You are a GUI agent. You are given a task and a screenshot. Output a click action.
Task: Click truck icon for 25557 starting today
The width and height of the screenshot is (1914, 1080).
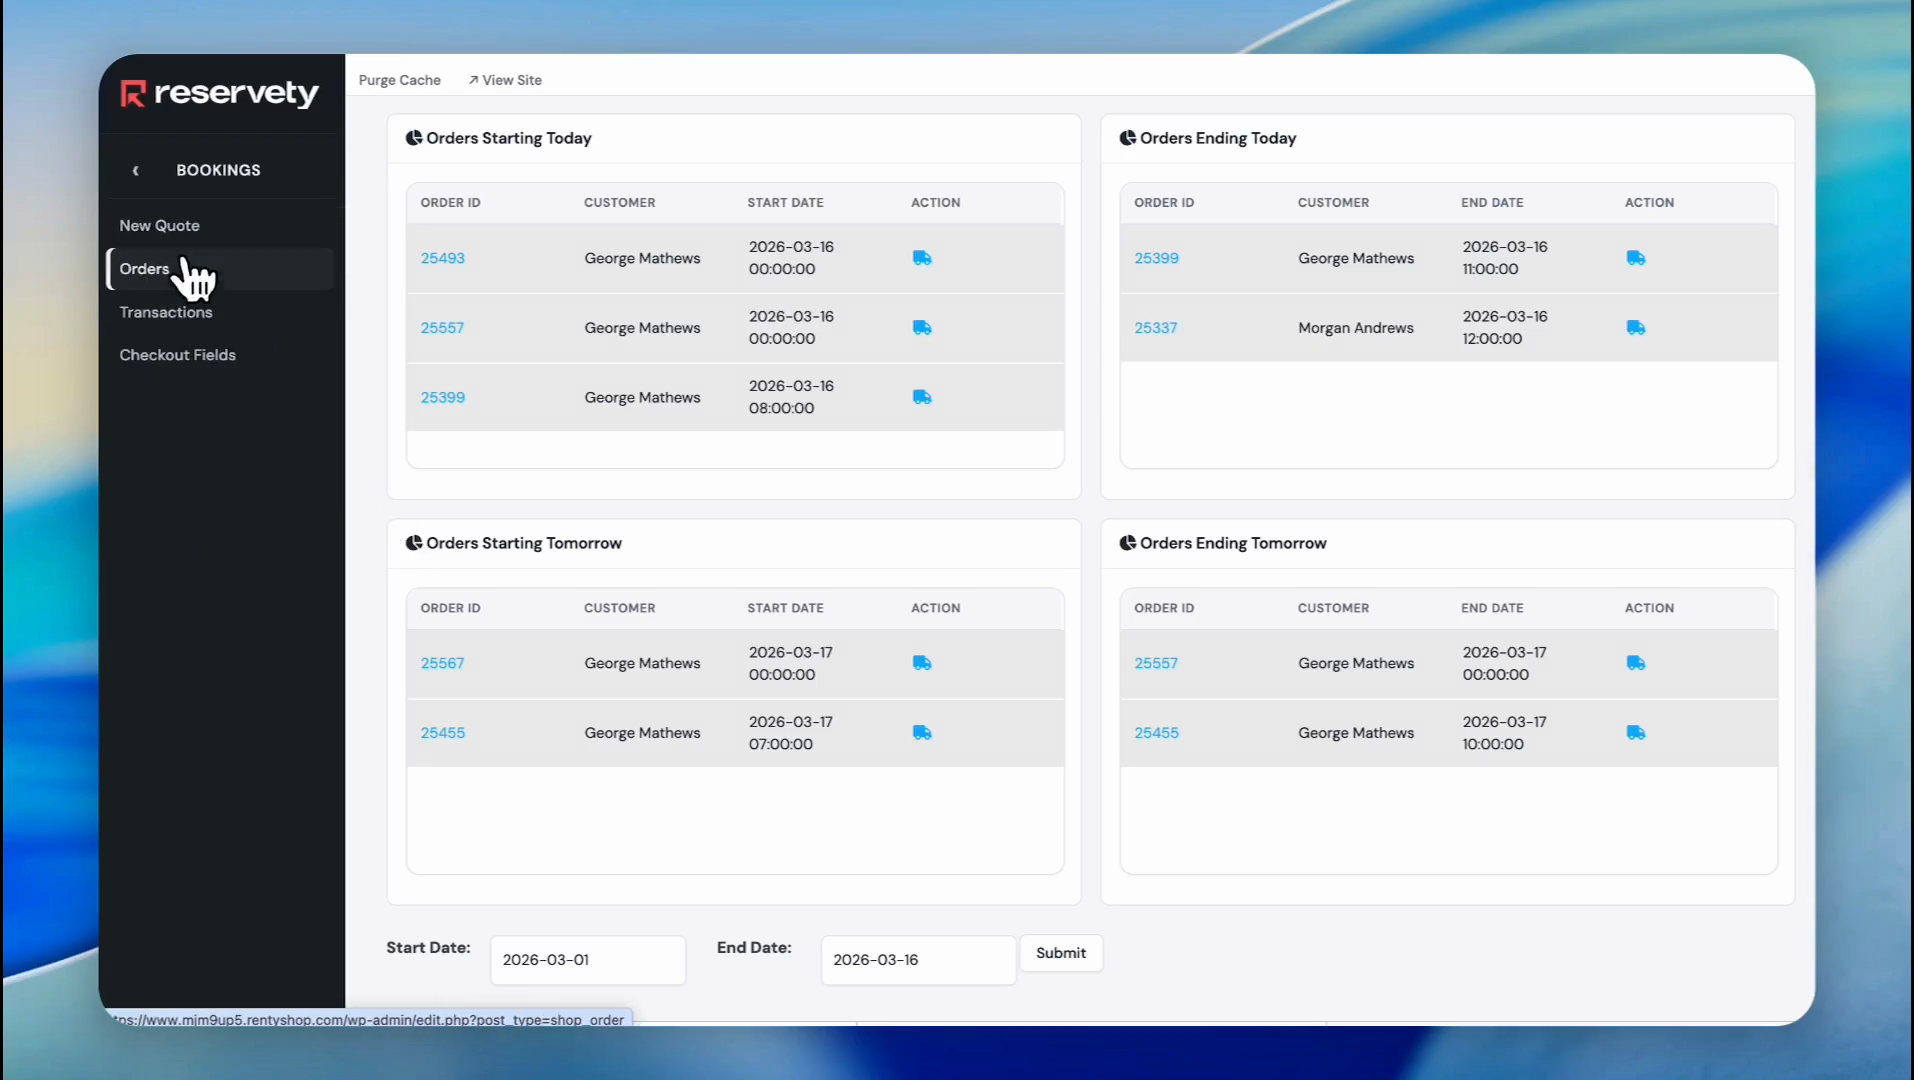tap(922, 328)
